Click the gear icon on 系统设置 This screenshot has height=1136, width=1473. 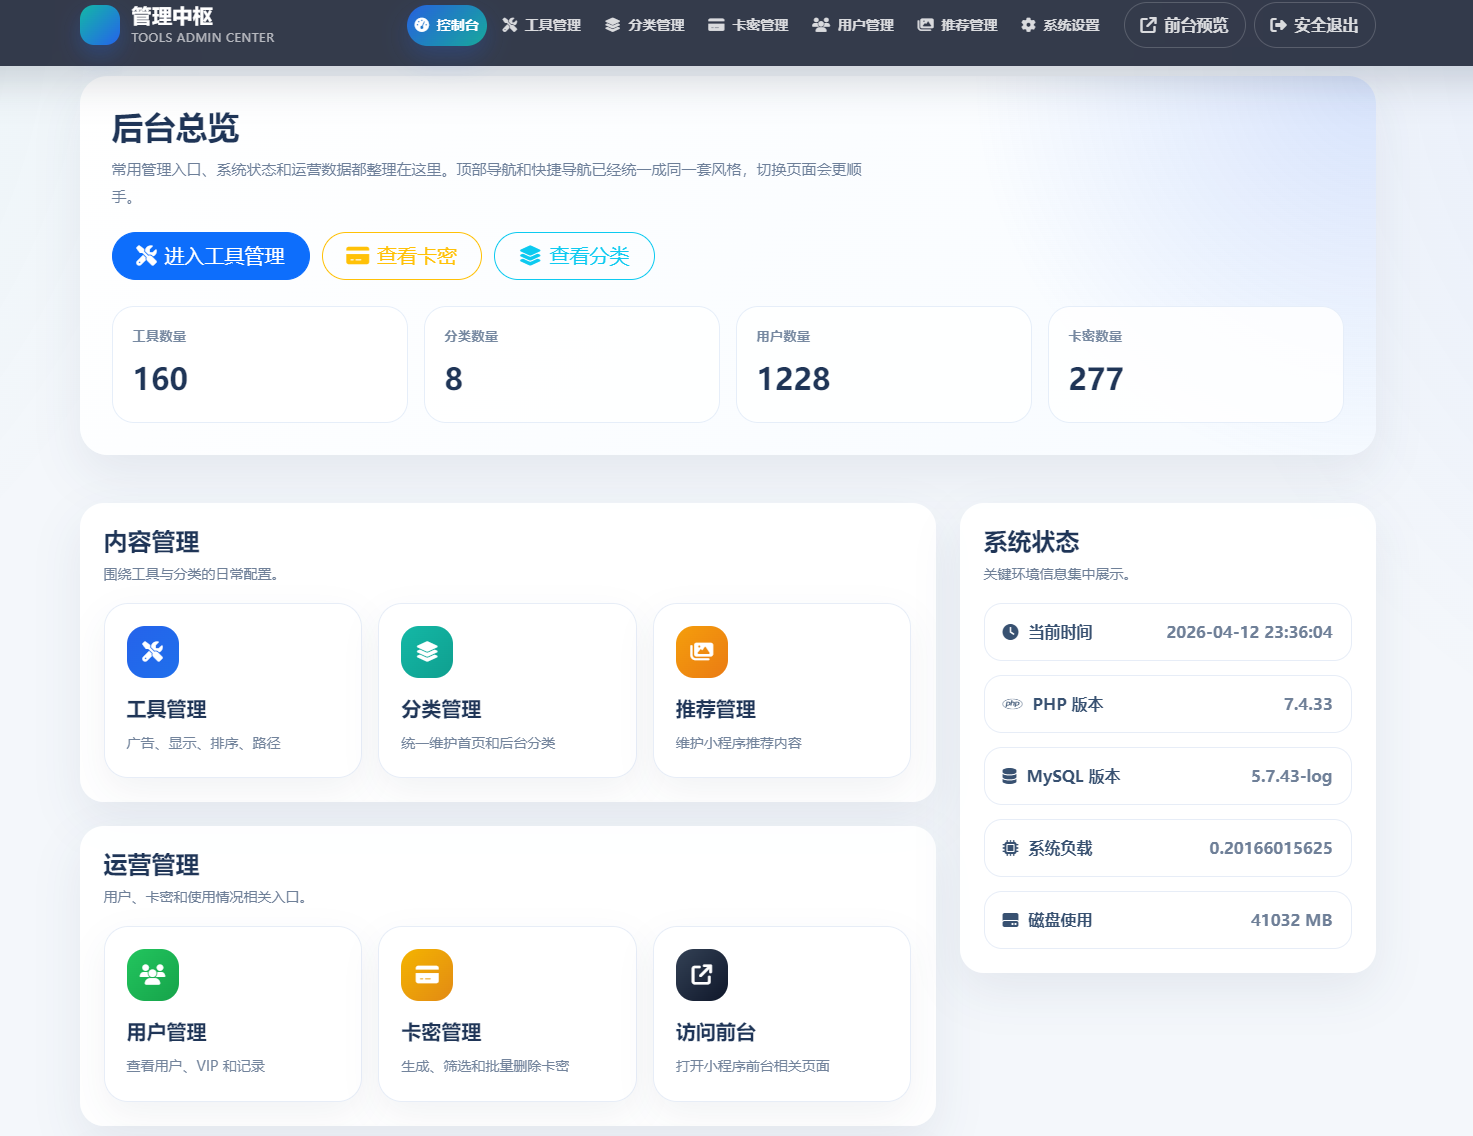[1026, 24]
